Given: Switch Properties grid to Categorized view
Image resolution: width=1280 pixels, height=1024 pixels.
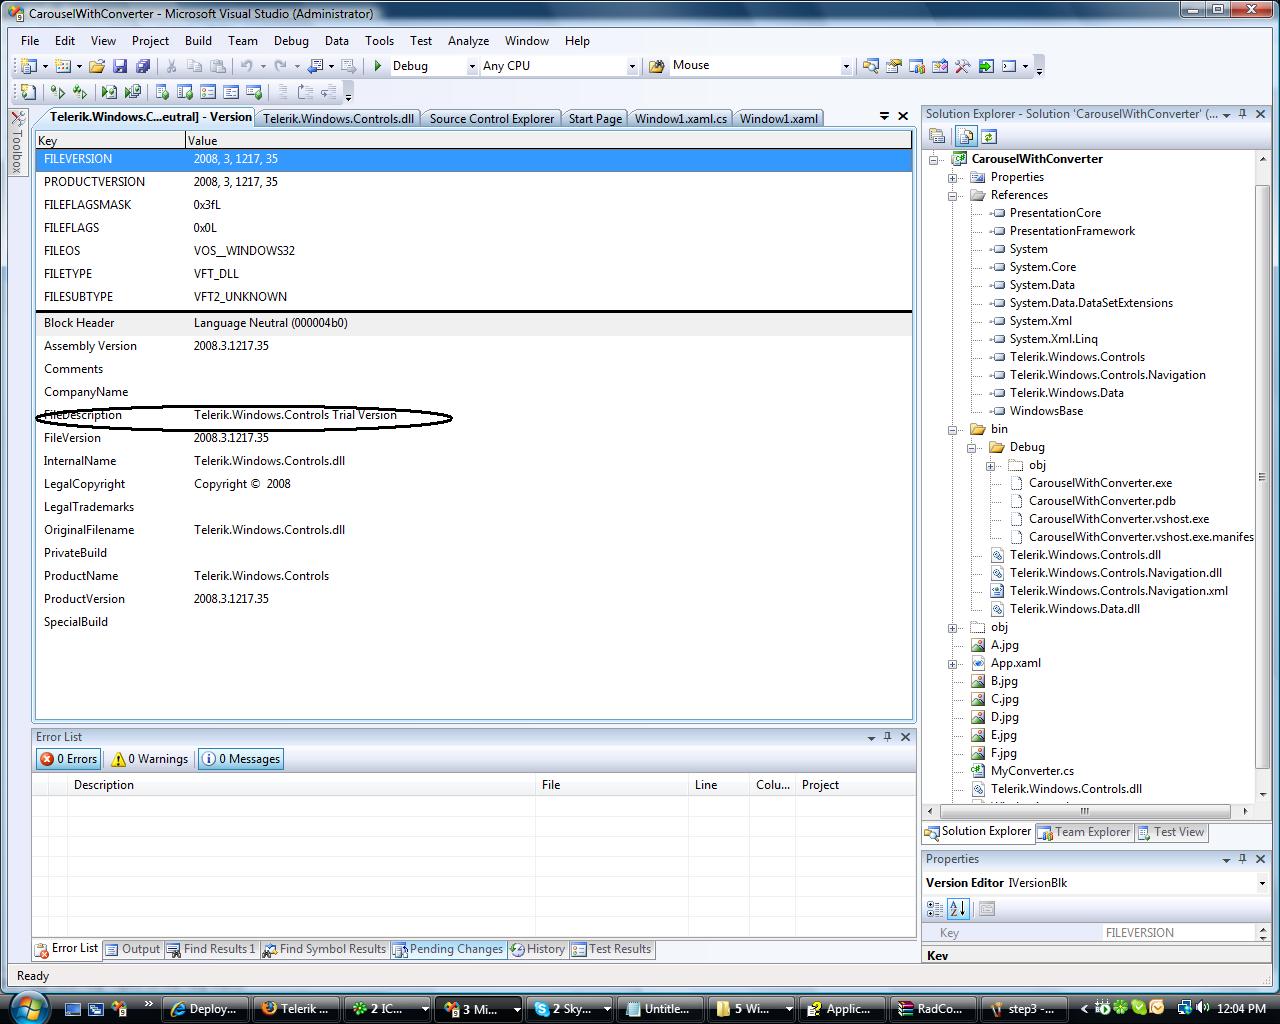Looking at the screenshot, I should [935, 909].
